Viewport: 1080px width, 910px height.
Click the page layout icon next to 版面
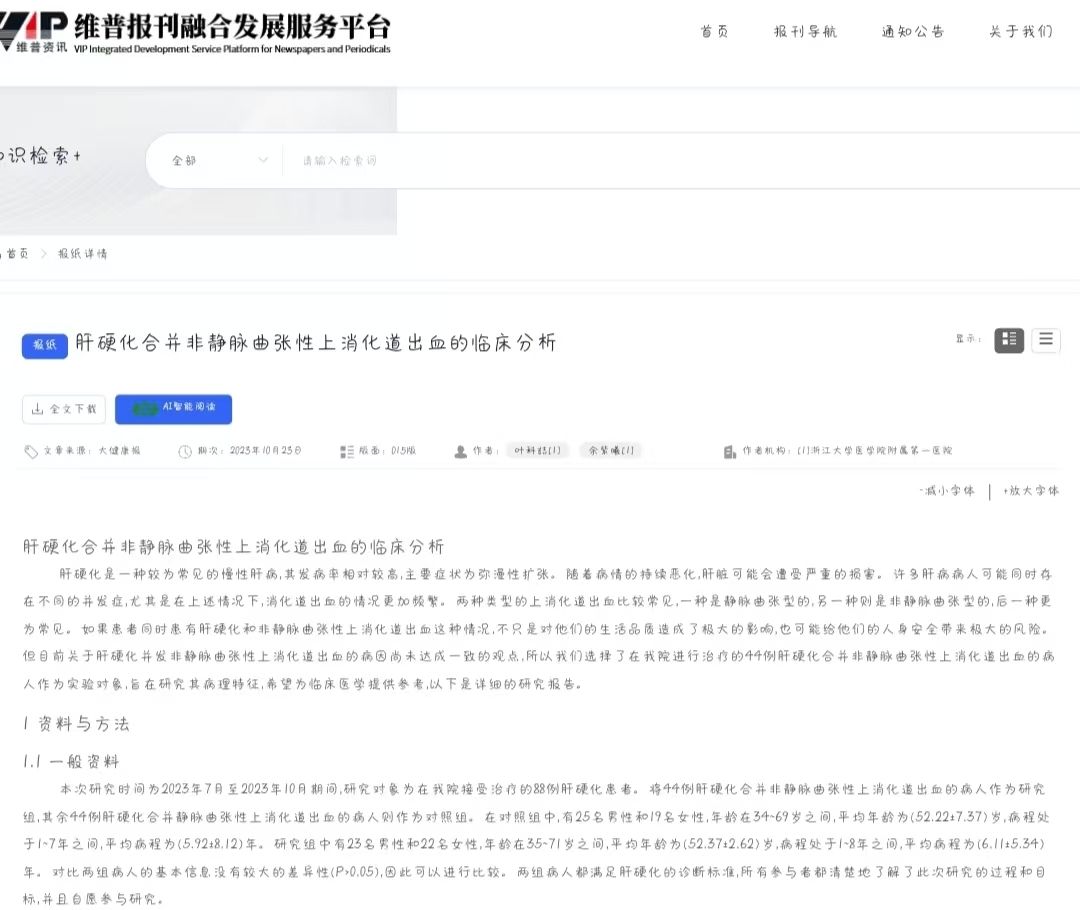(347, 451)
